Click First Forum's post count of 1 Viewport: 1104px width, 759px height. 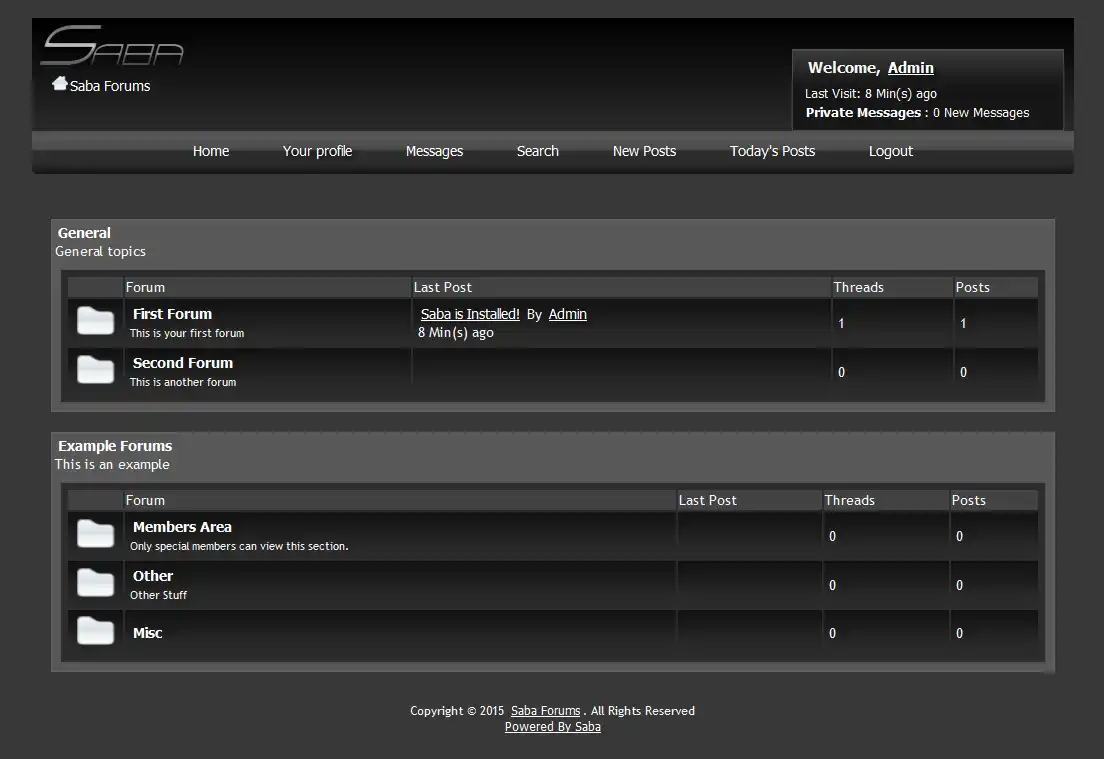click(x=963, y=323)
